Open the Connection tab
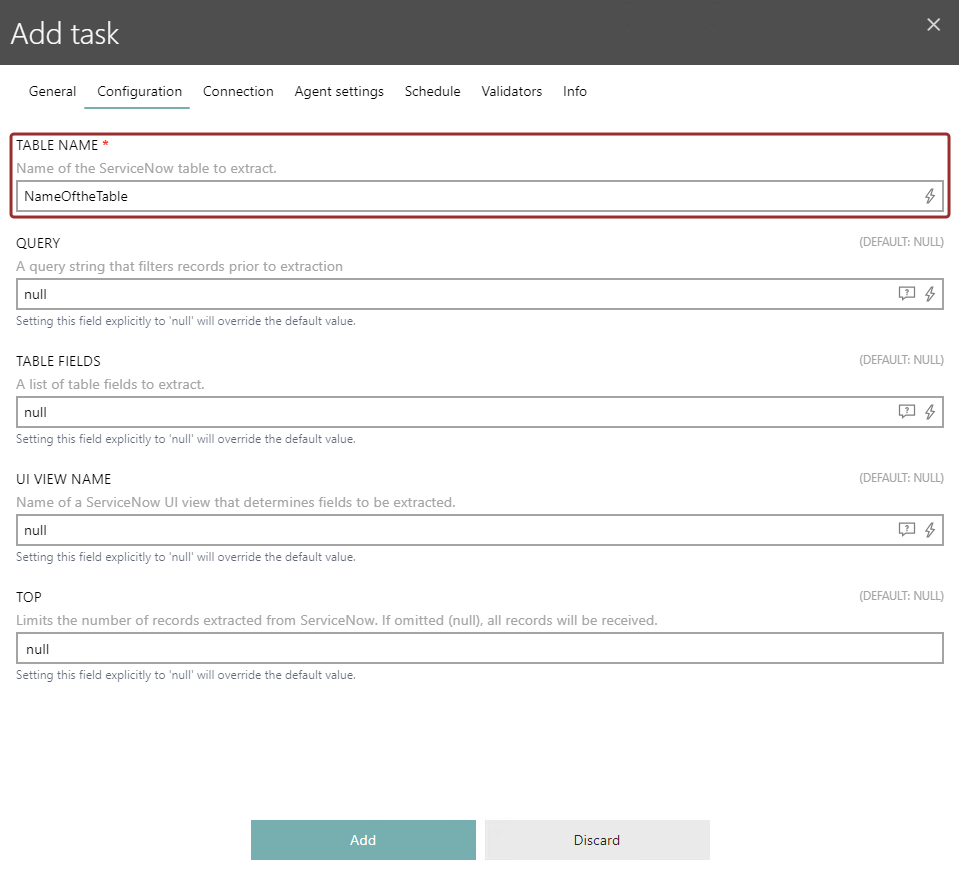Image resolution: width=959 pixels, height=876 pixels. (238, 91)
